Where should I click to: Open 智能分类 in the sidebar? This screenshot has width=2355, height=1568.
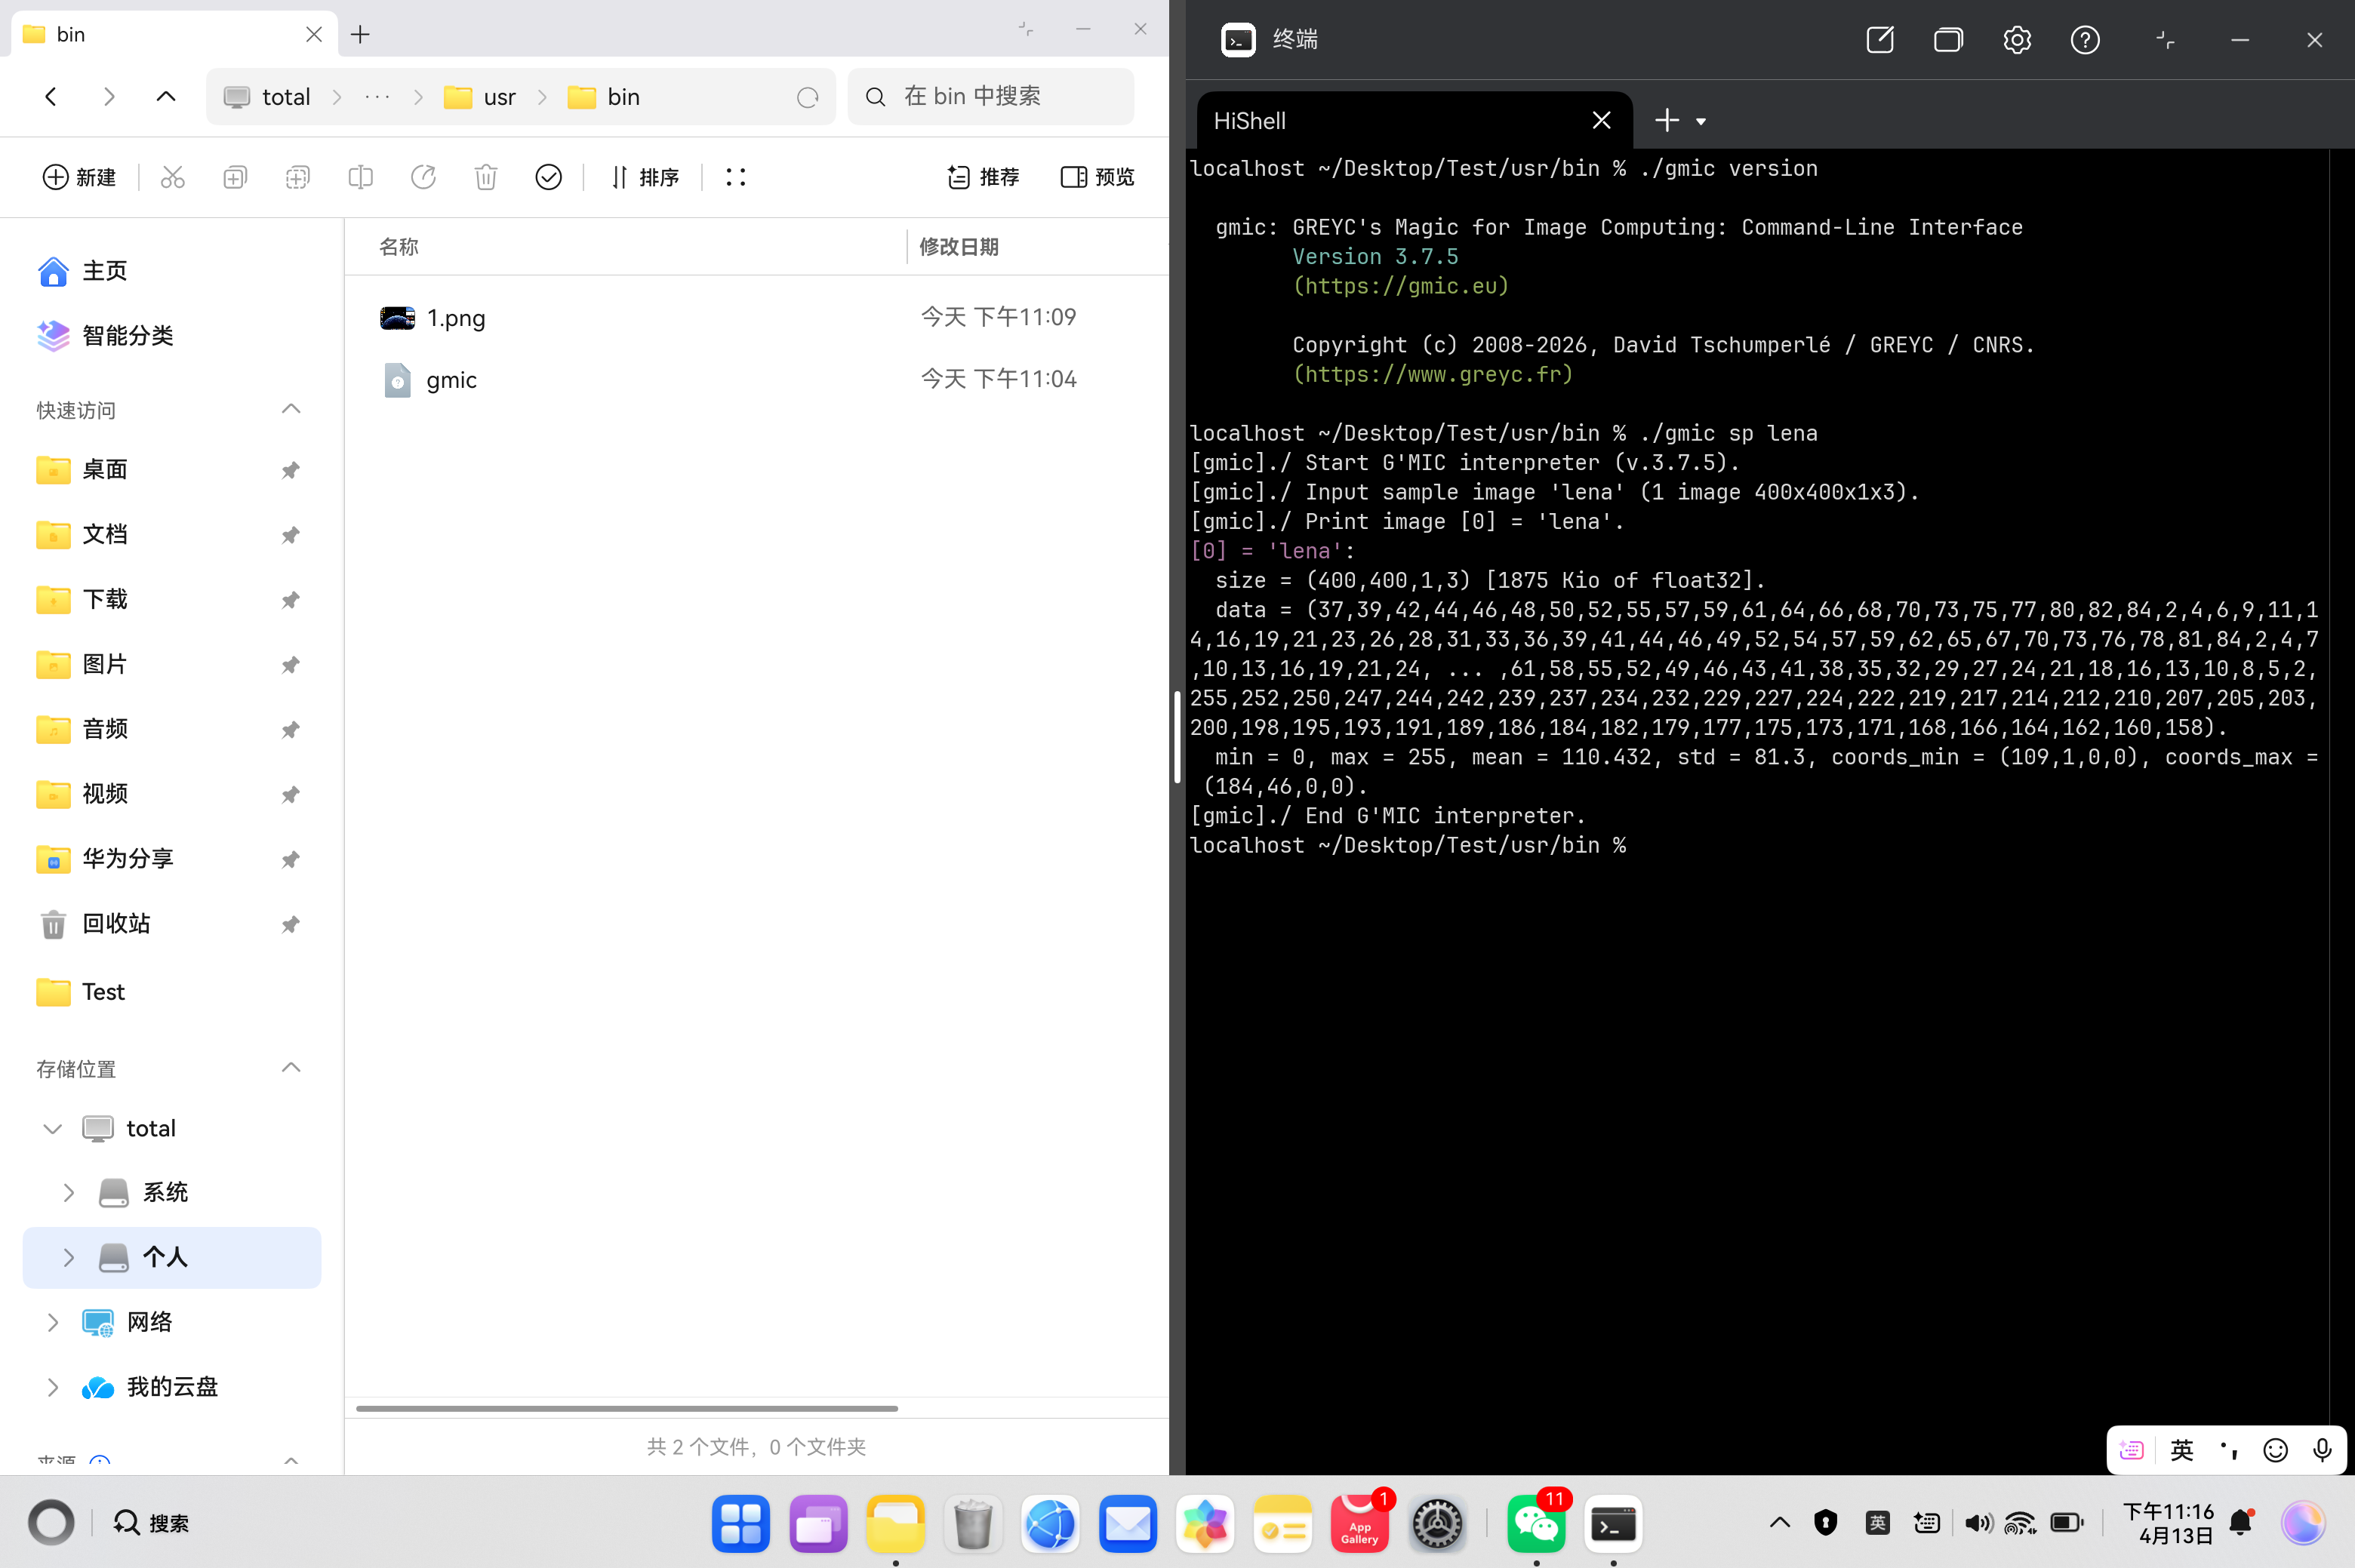[x=105, y=335]
